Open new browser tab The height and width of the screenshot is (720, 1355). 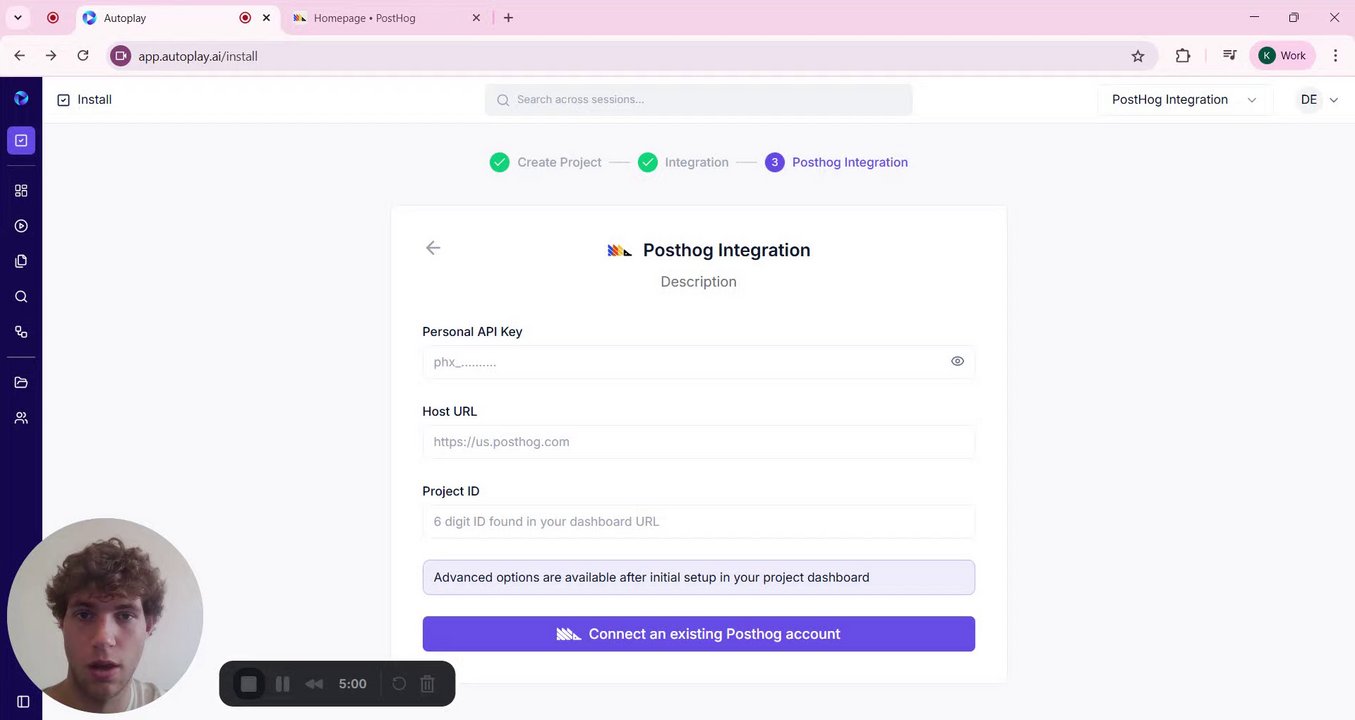tap(508, 18)
